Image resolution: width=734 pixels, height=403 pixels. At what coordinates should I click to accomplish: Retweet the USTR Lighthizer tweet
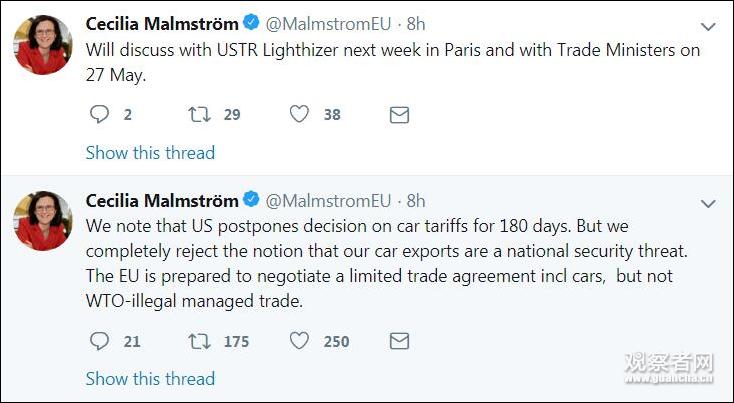200,115
